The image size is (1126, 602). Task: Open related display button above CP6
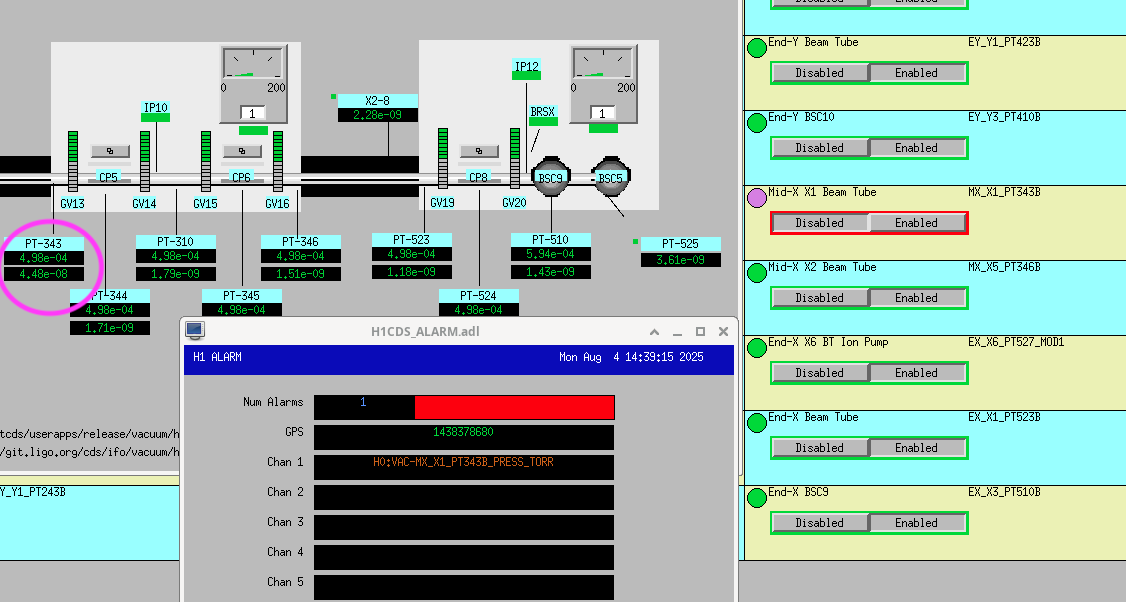pos(242,151)
